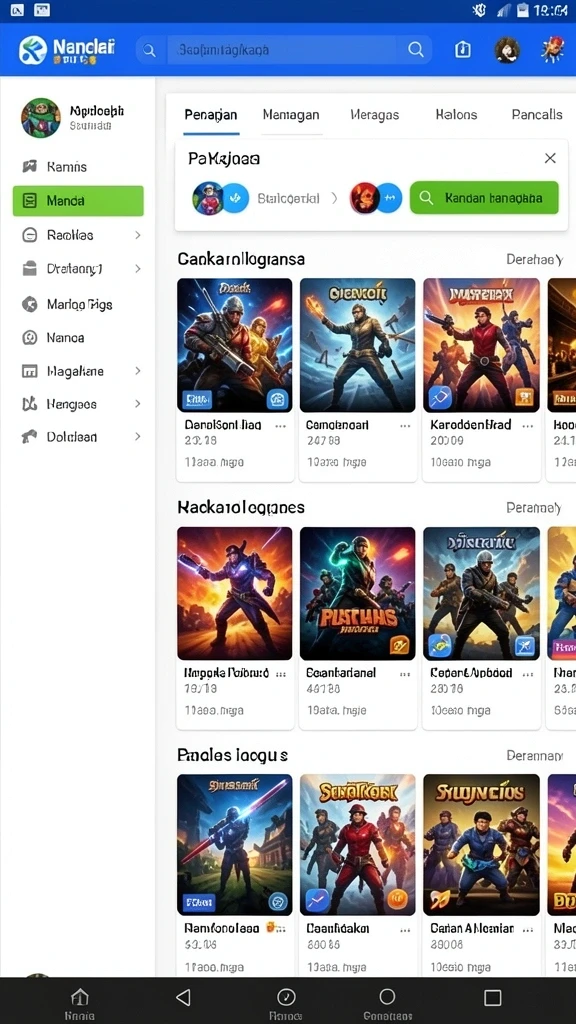Switch to the Meragas tab
This screenshot has width=576, height=1024.
(375, 115)
